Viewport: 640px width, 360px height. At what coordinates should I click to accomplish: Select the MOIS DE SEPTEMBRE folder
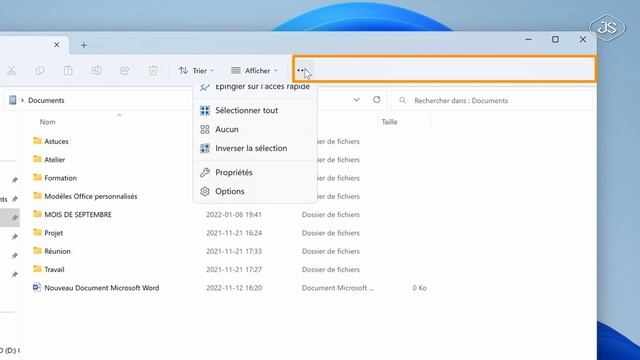click(x=78, y=215)
